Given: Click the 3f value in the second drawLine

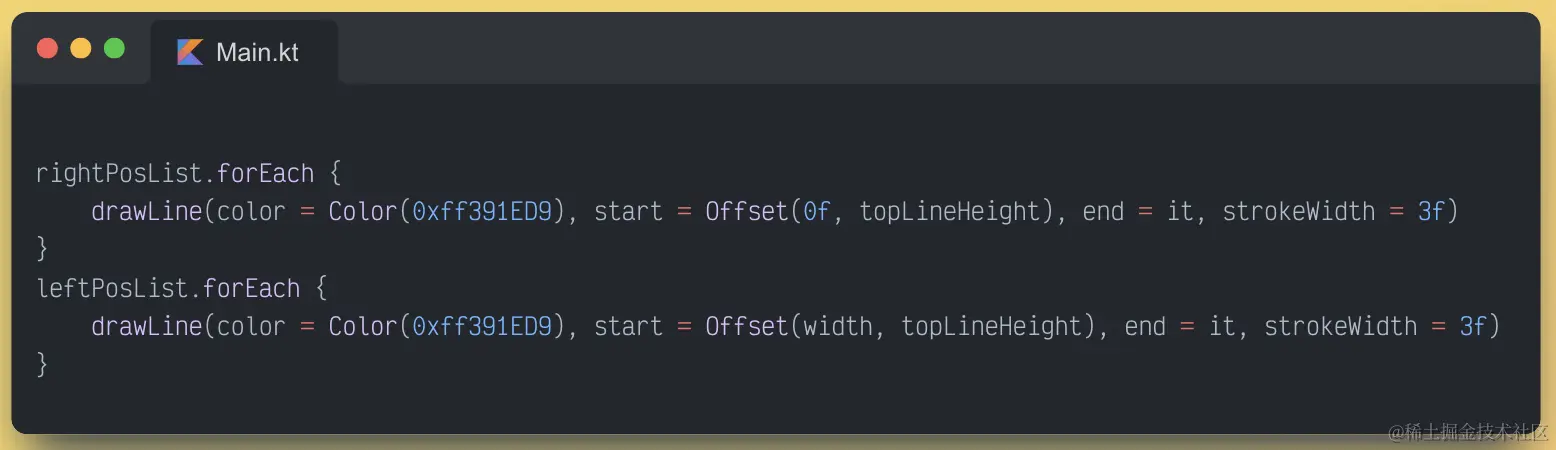Looking at the screenshot, I should (1473, 327).
